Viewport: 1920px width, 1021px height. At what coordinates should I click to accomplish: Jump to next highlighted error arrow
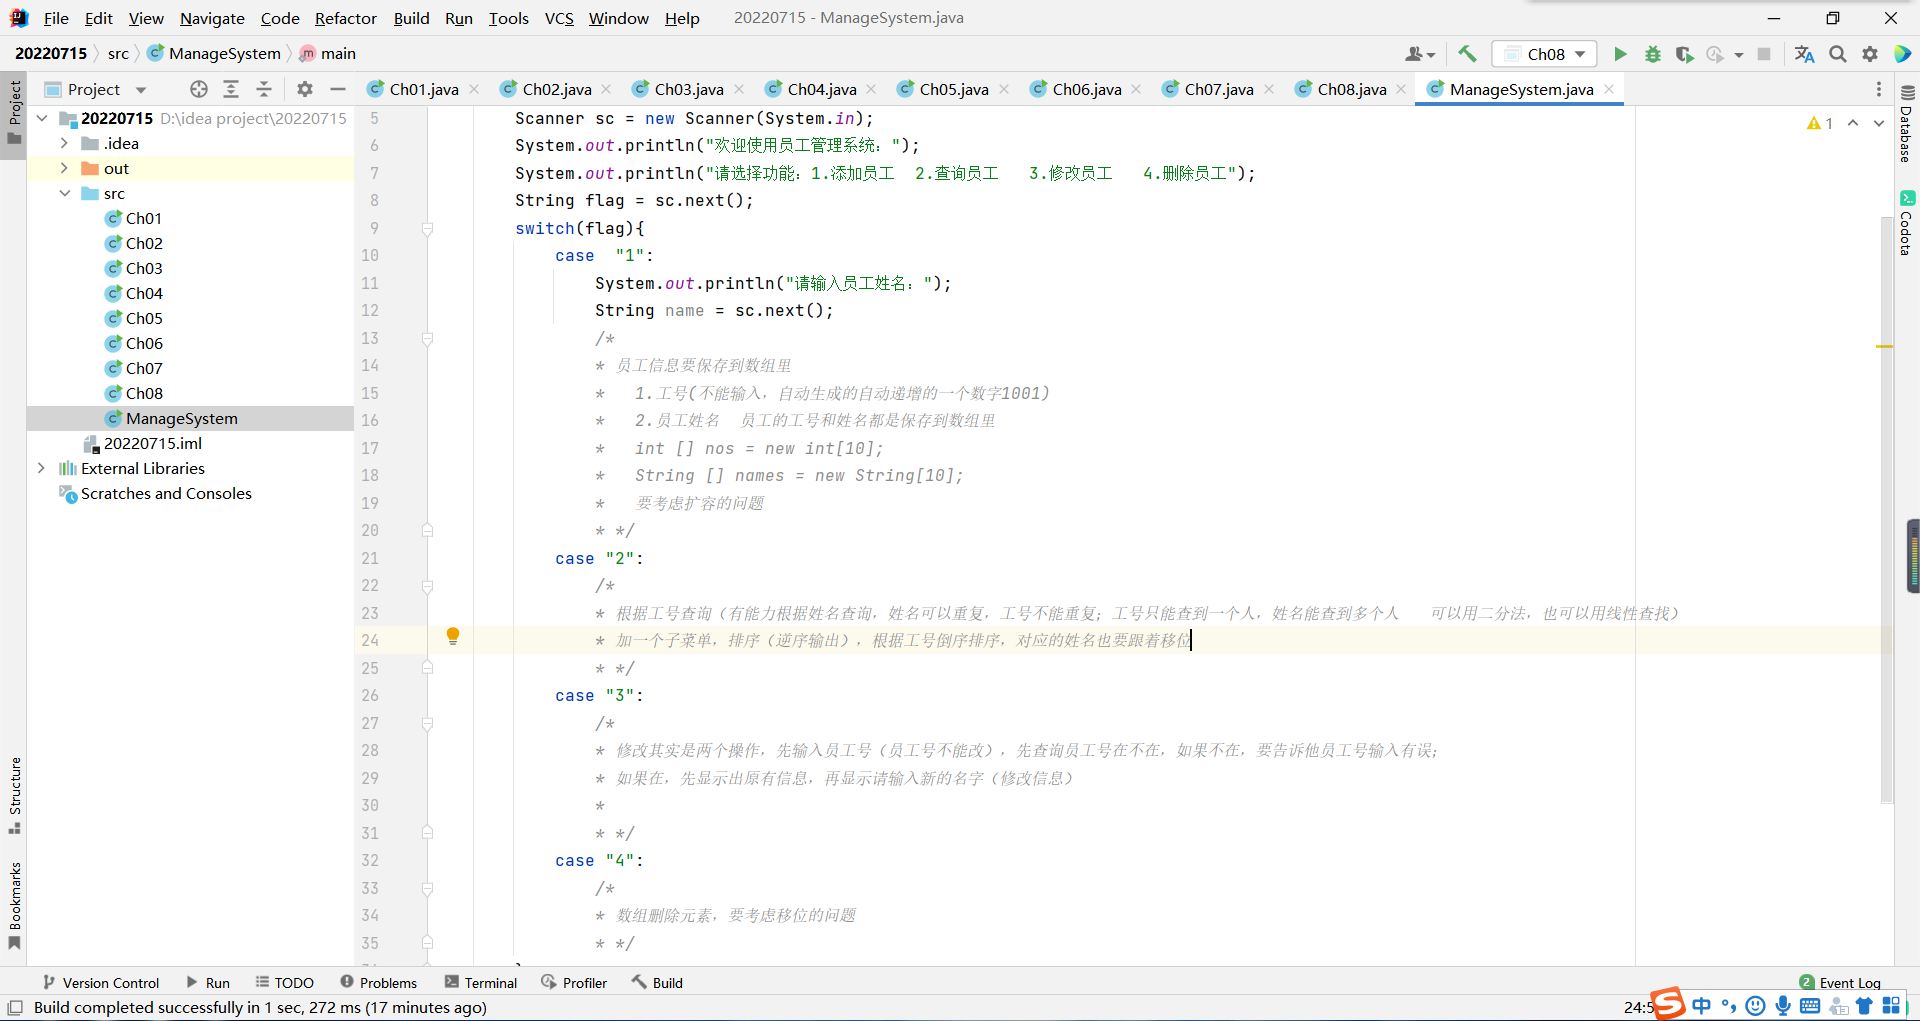(x=1879, y=123)
